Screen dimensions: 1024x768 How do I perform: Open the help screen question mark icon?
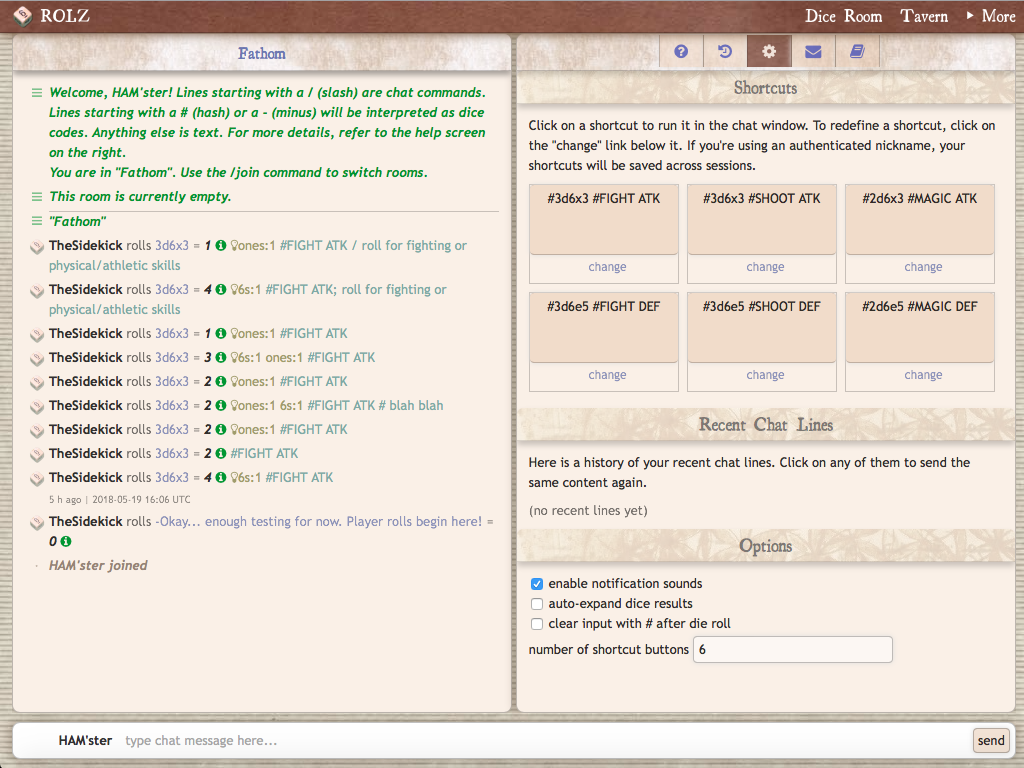(x=681, y=51)
